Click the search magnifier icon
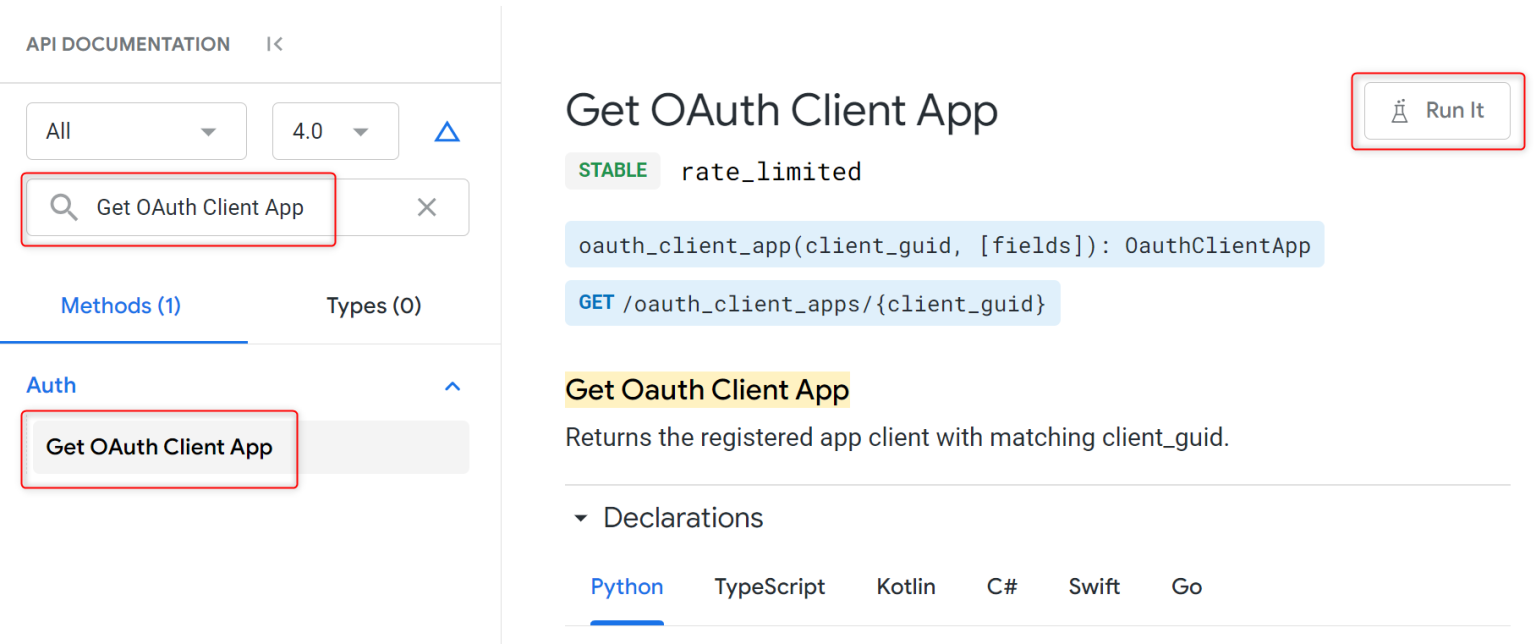Image resolution: width=1536 pixels, height=644 pixels. tap(64, 207)
